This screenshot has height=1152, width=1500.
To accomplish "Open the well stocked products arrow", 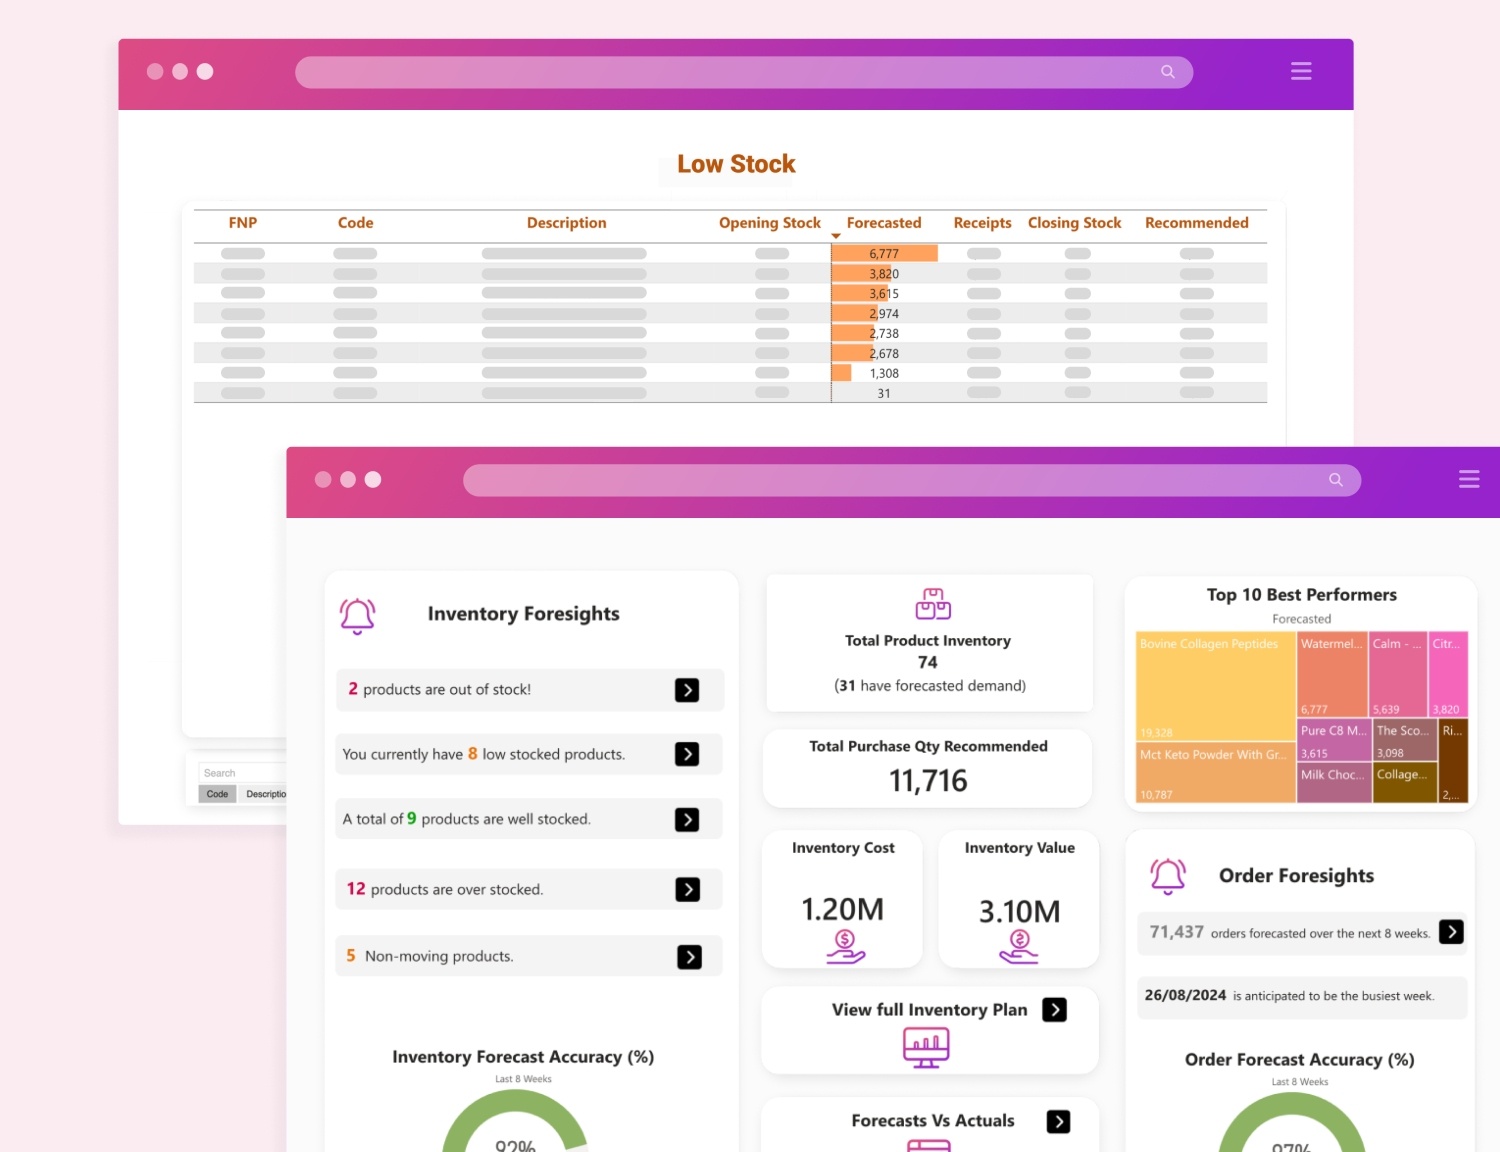I will click(687, 820).
